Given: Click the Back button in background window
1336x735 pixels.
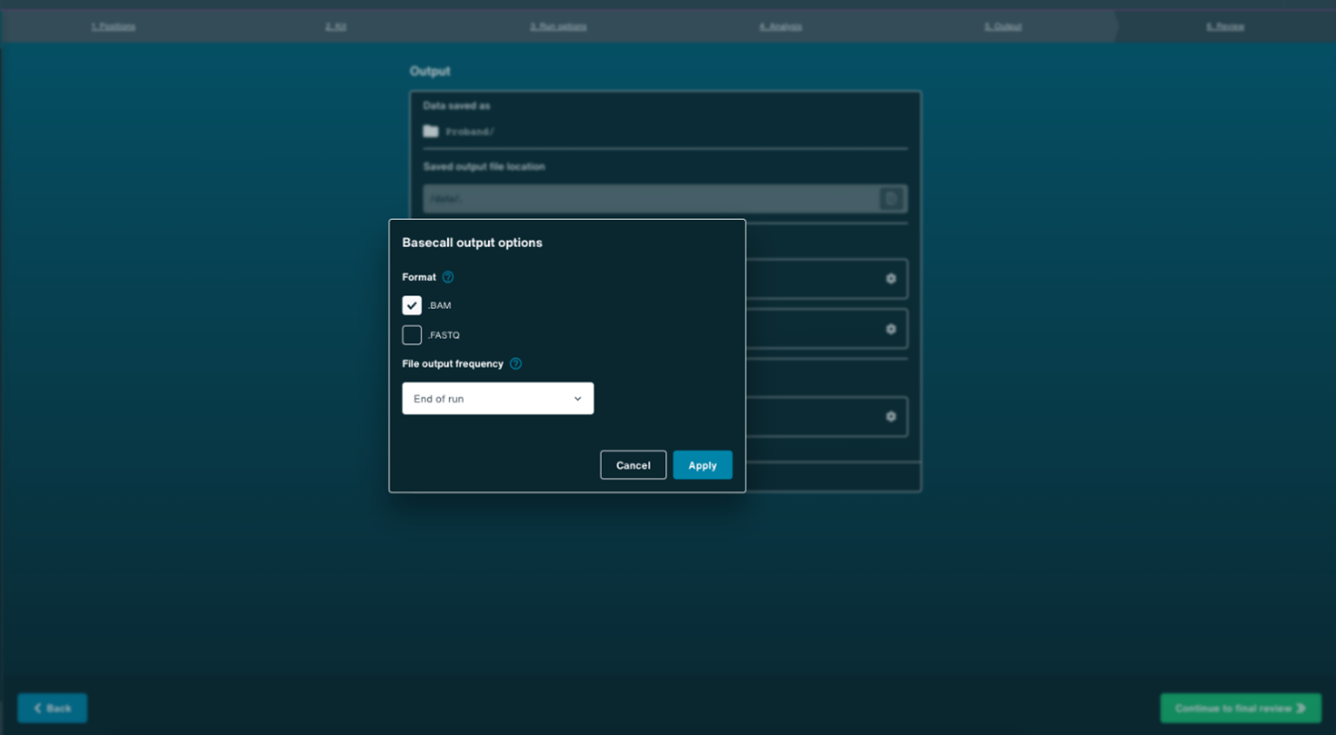Looking at the screenshot, I should point(52,708).
